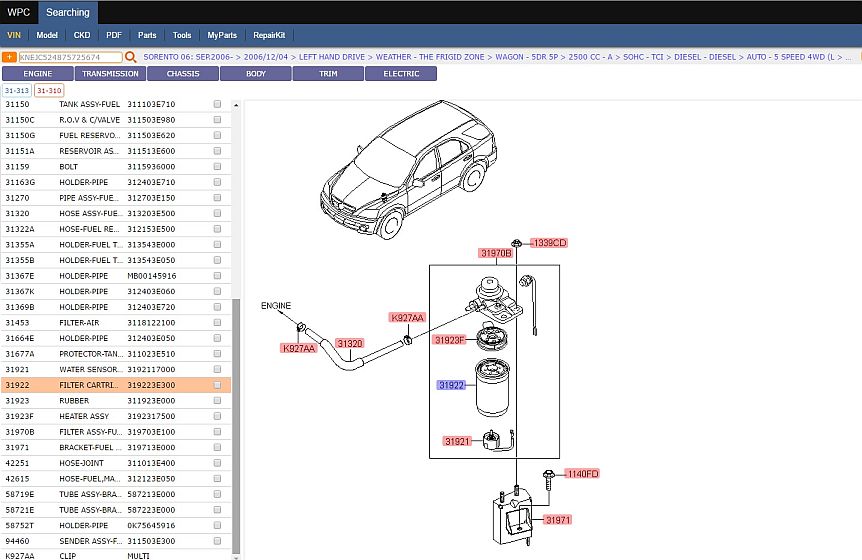This screenshot has width=862, height=560.
Task: Select the K927AA callout near ENGINE label
Action: click(299, 348)
